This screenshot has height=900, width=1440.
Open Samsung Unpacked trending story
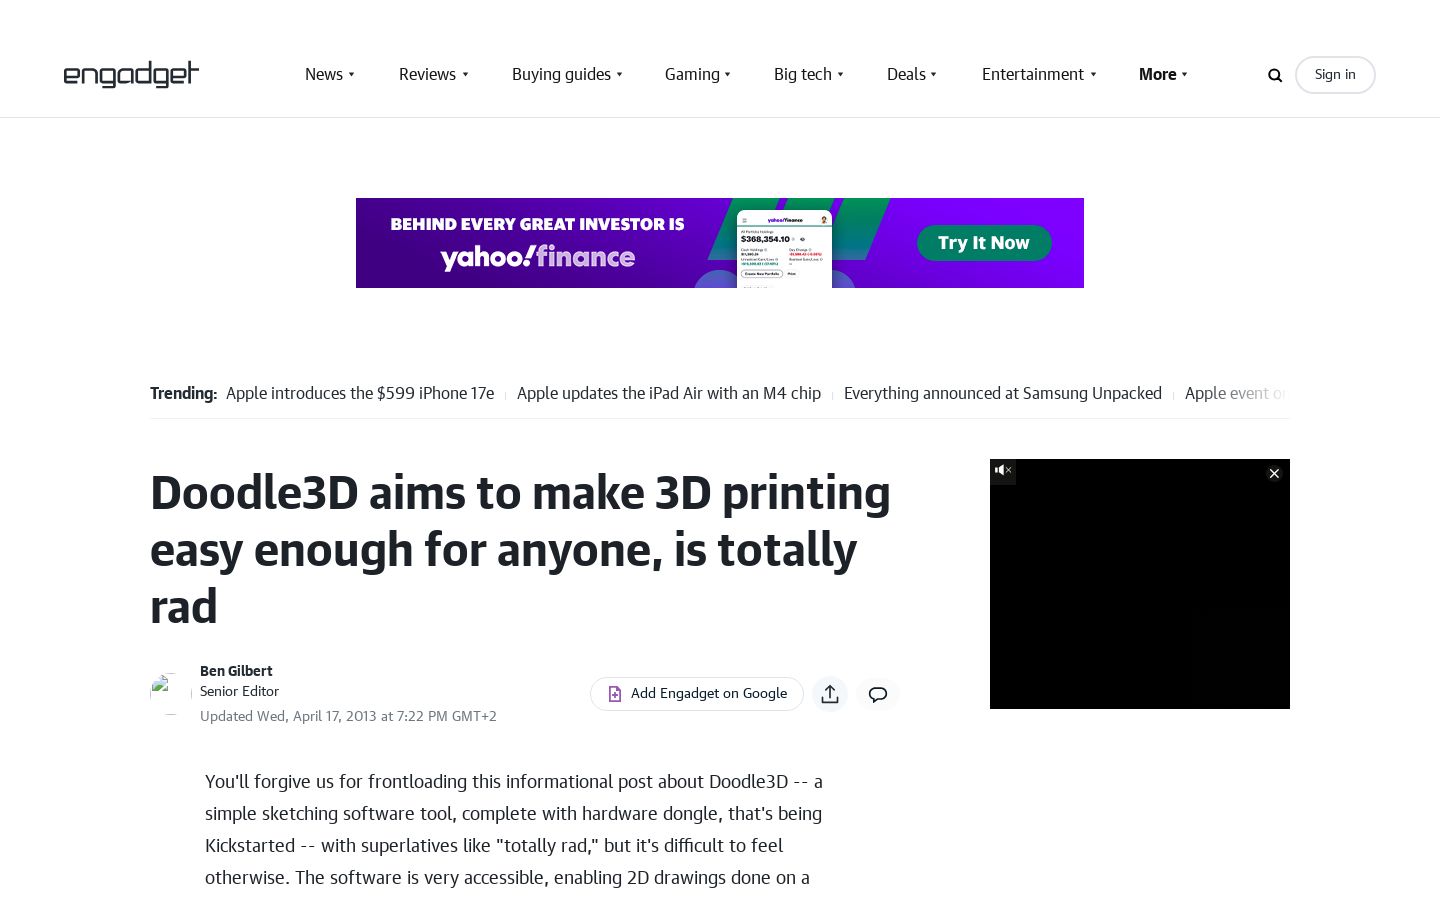pos(1003,393)
